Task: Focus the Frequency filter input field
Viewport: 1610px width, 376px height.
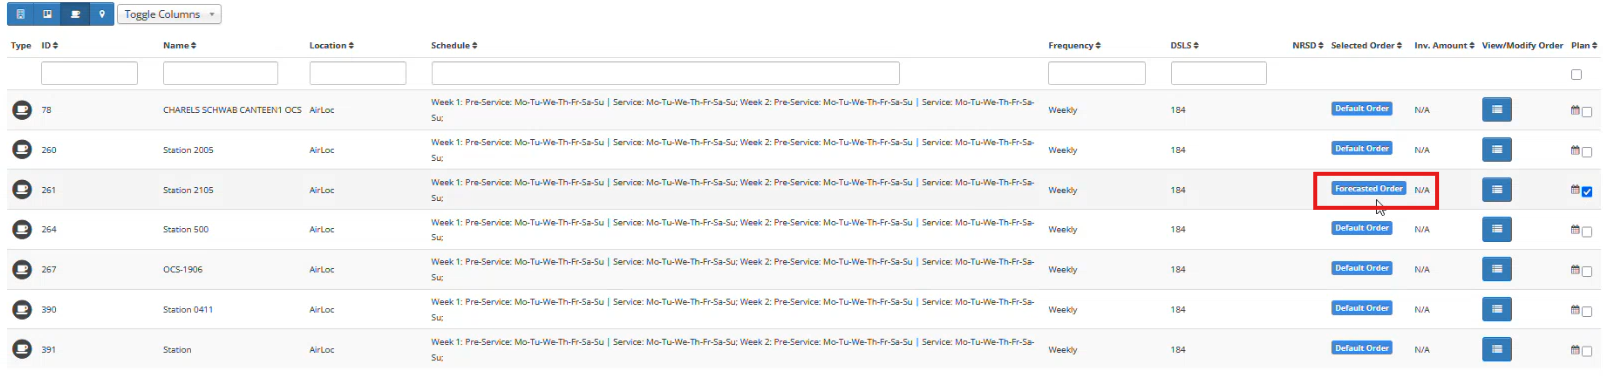Action: tap(1097, 73)
